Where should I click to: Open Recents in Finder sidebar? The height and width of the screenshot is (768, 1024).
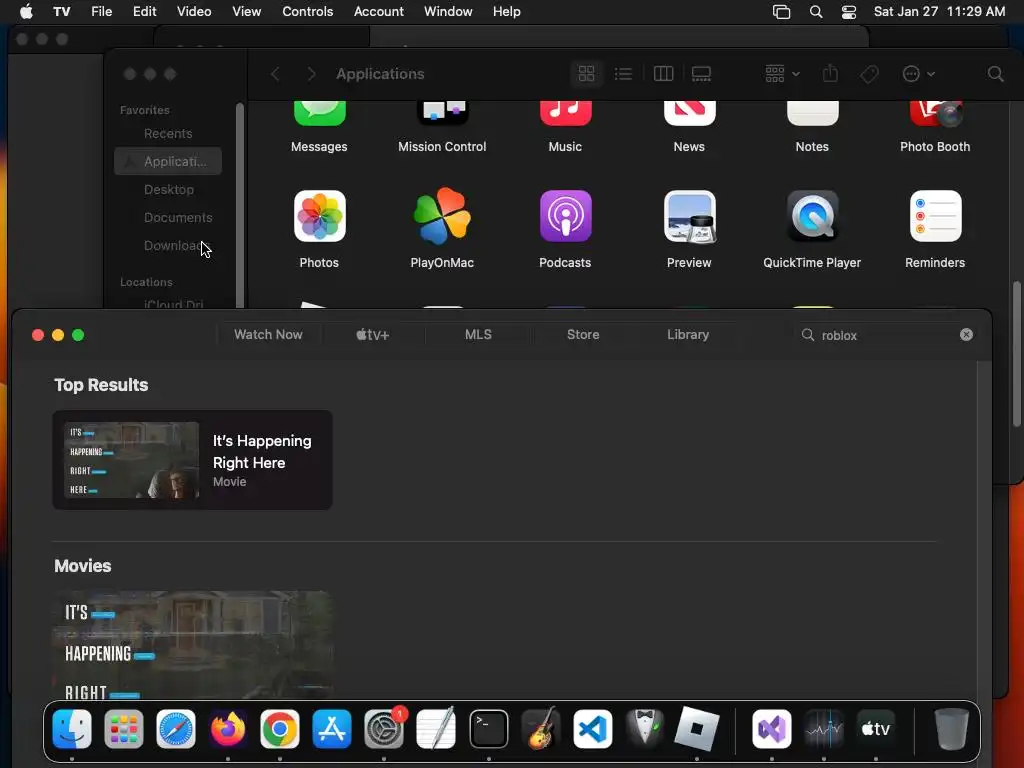pyautogui.click(x=168, y=133)
